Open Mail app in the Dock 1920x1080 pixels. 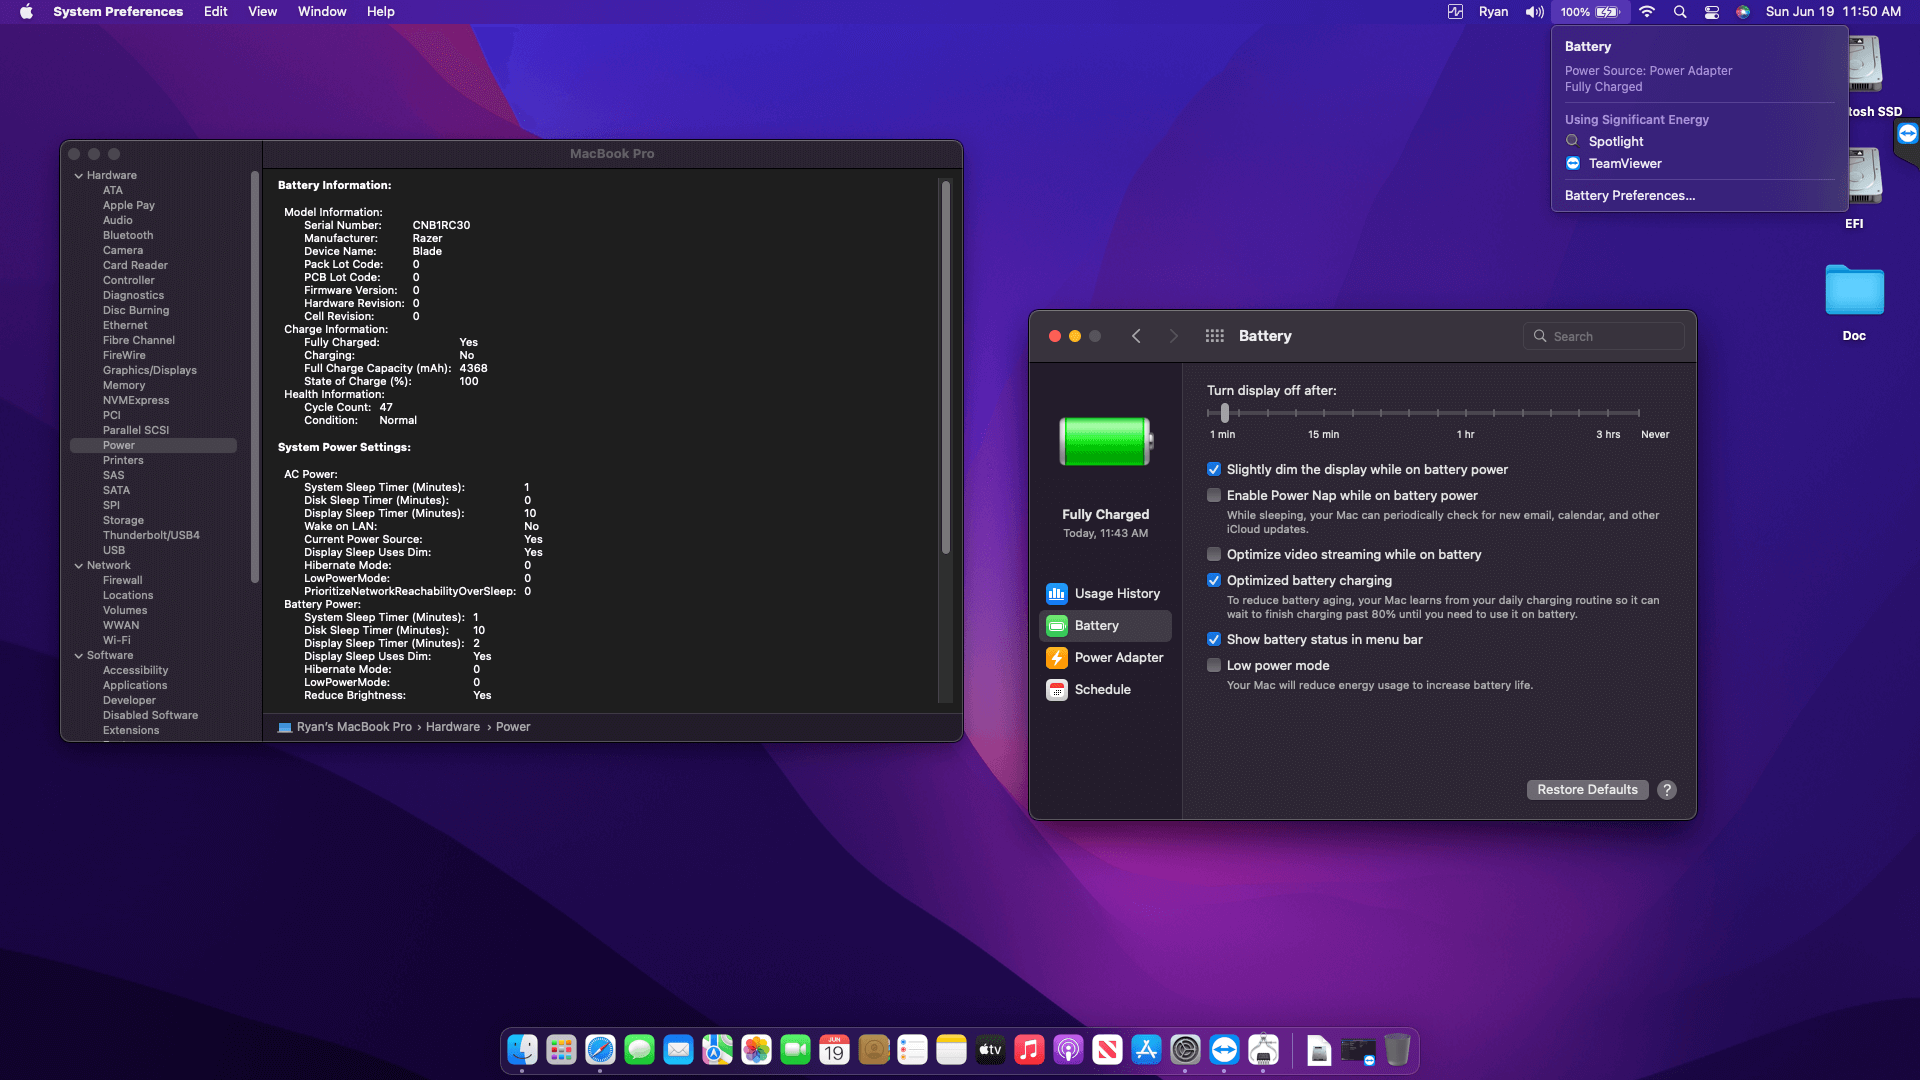click(678, 1050)
